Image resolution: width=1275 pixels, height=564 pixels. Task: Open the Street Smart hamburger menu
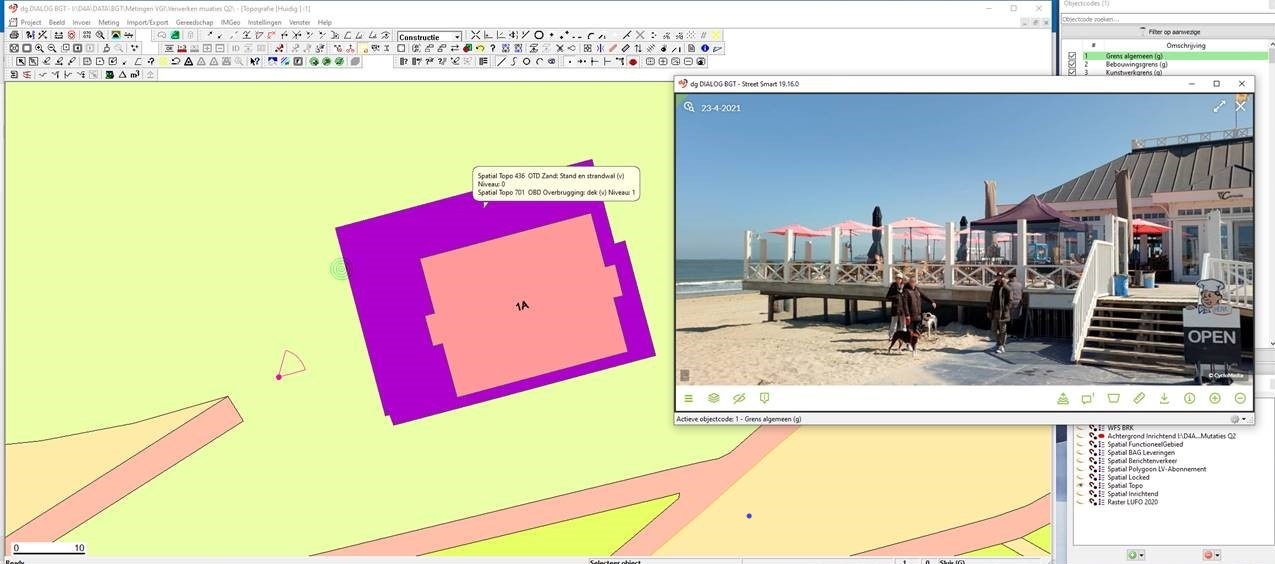click(x=688, y=398)
